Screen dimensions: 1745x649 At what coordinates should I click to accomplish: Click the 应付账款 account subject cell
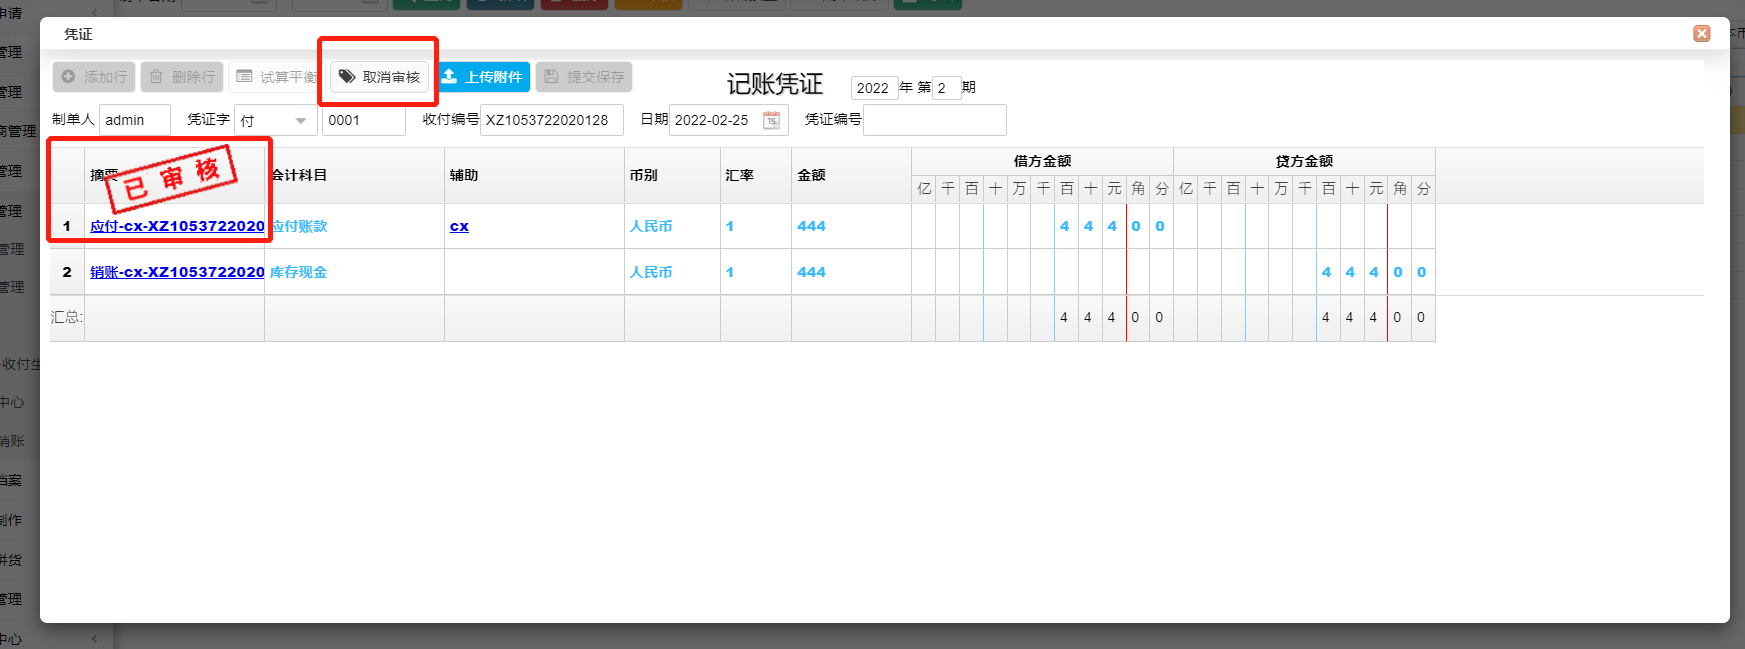pos(300,226)
